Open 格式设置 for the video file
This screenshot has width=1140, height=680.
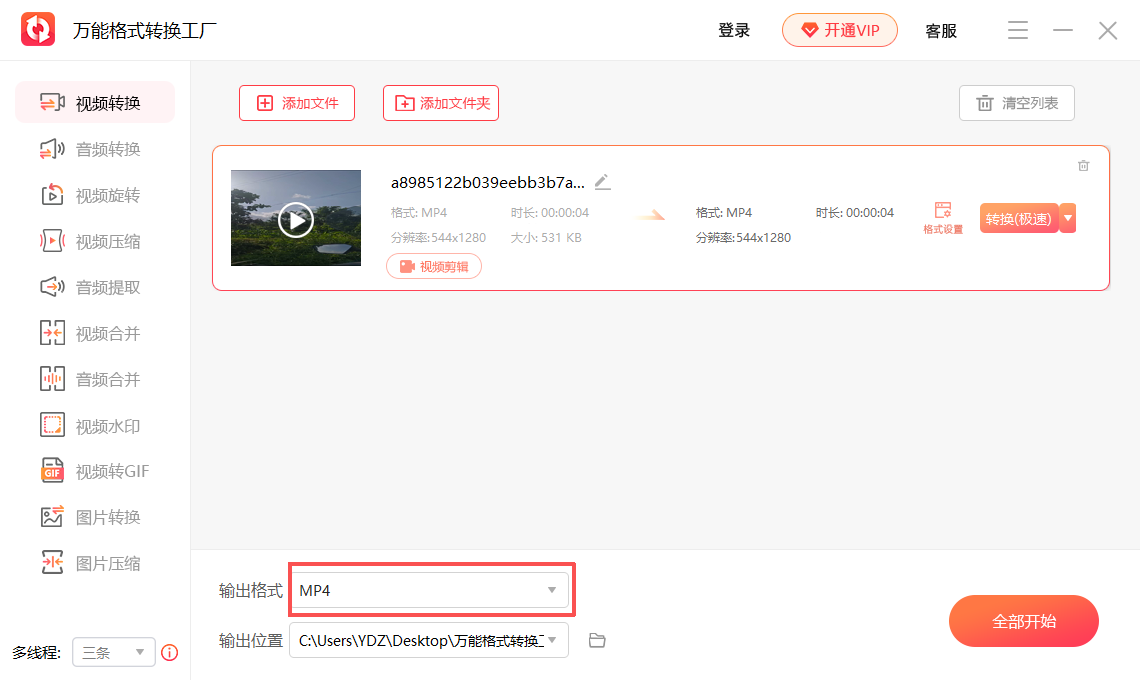(x=941, y=216)
